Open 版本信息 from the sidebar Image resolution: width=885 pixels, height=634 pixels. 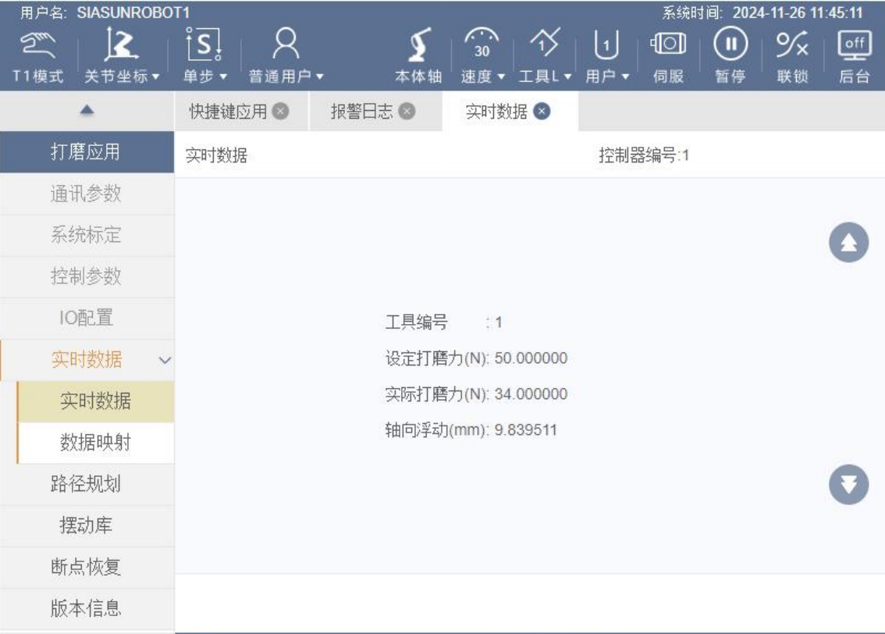tap(86, 608)
